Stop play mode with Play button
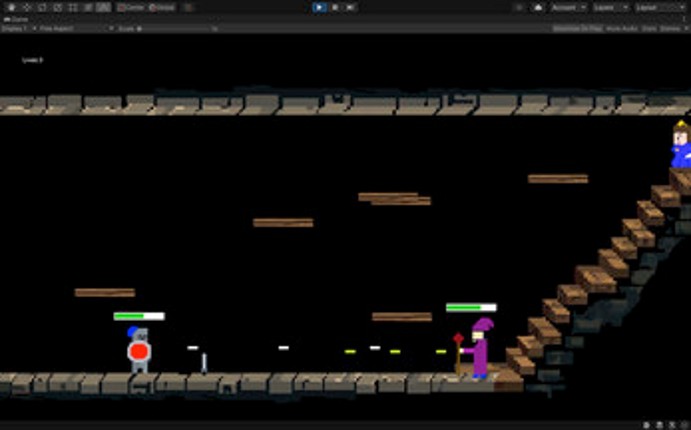 (319, 7)
